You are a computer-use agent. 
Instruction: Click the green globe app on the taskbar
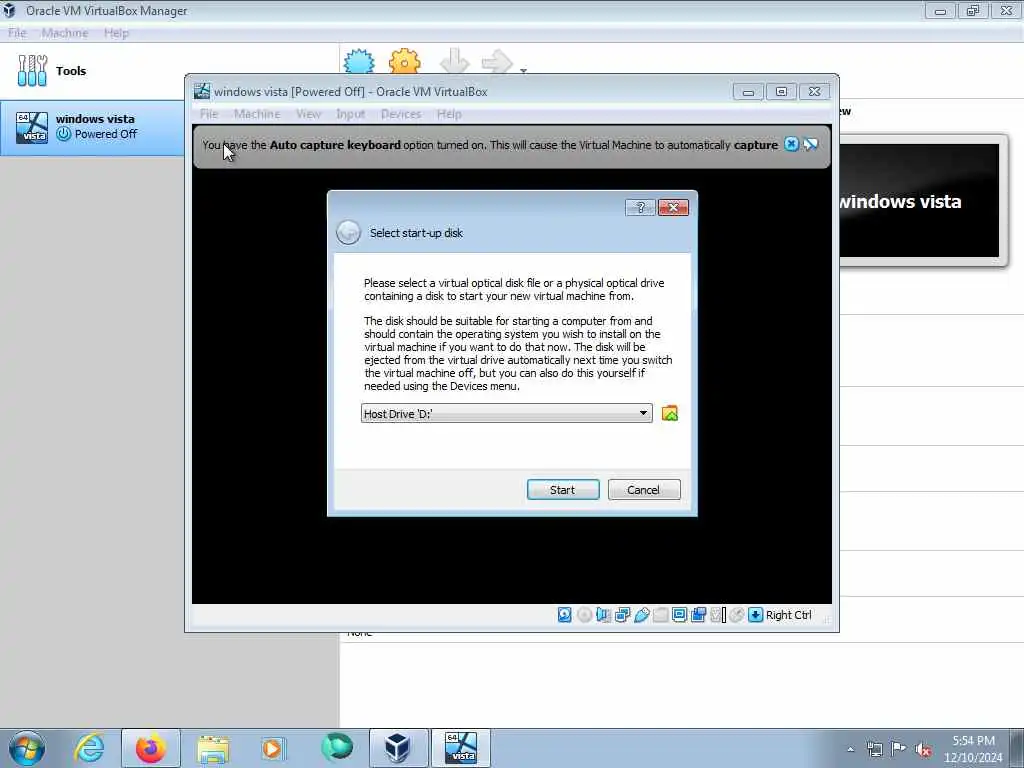coord(337,748)
